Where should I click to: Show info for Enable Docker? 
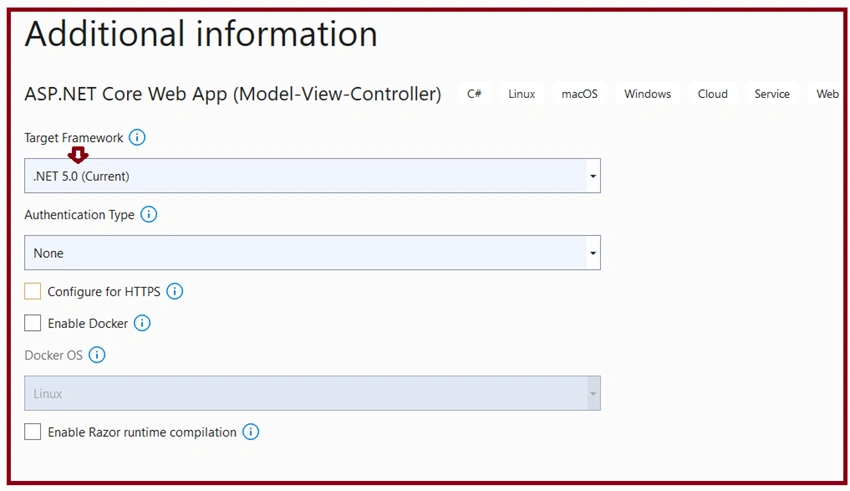point(142,324)
